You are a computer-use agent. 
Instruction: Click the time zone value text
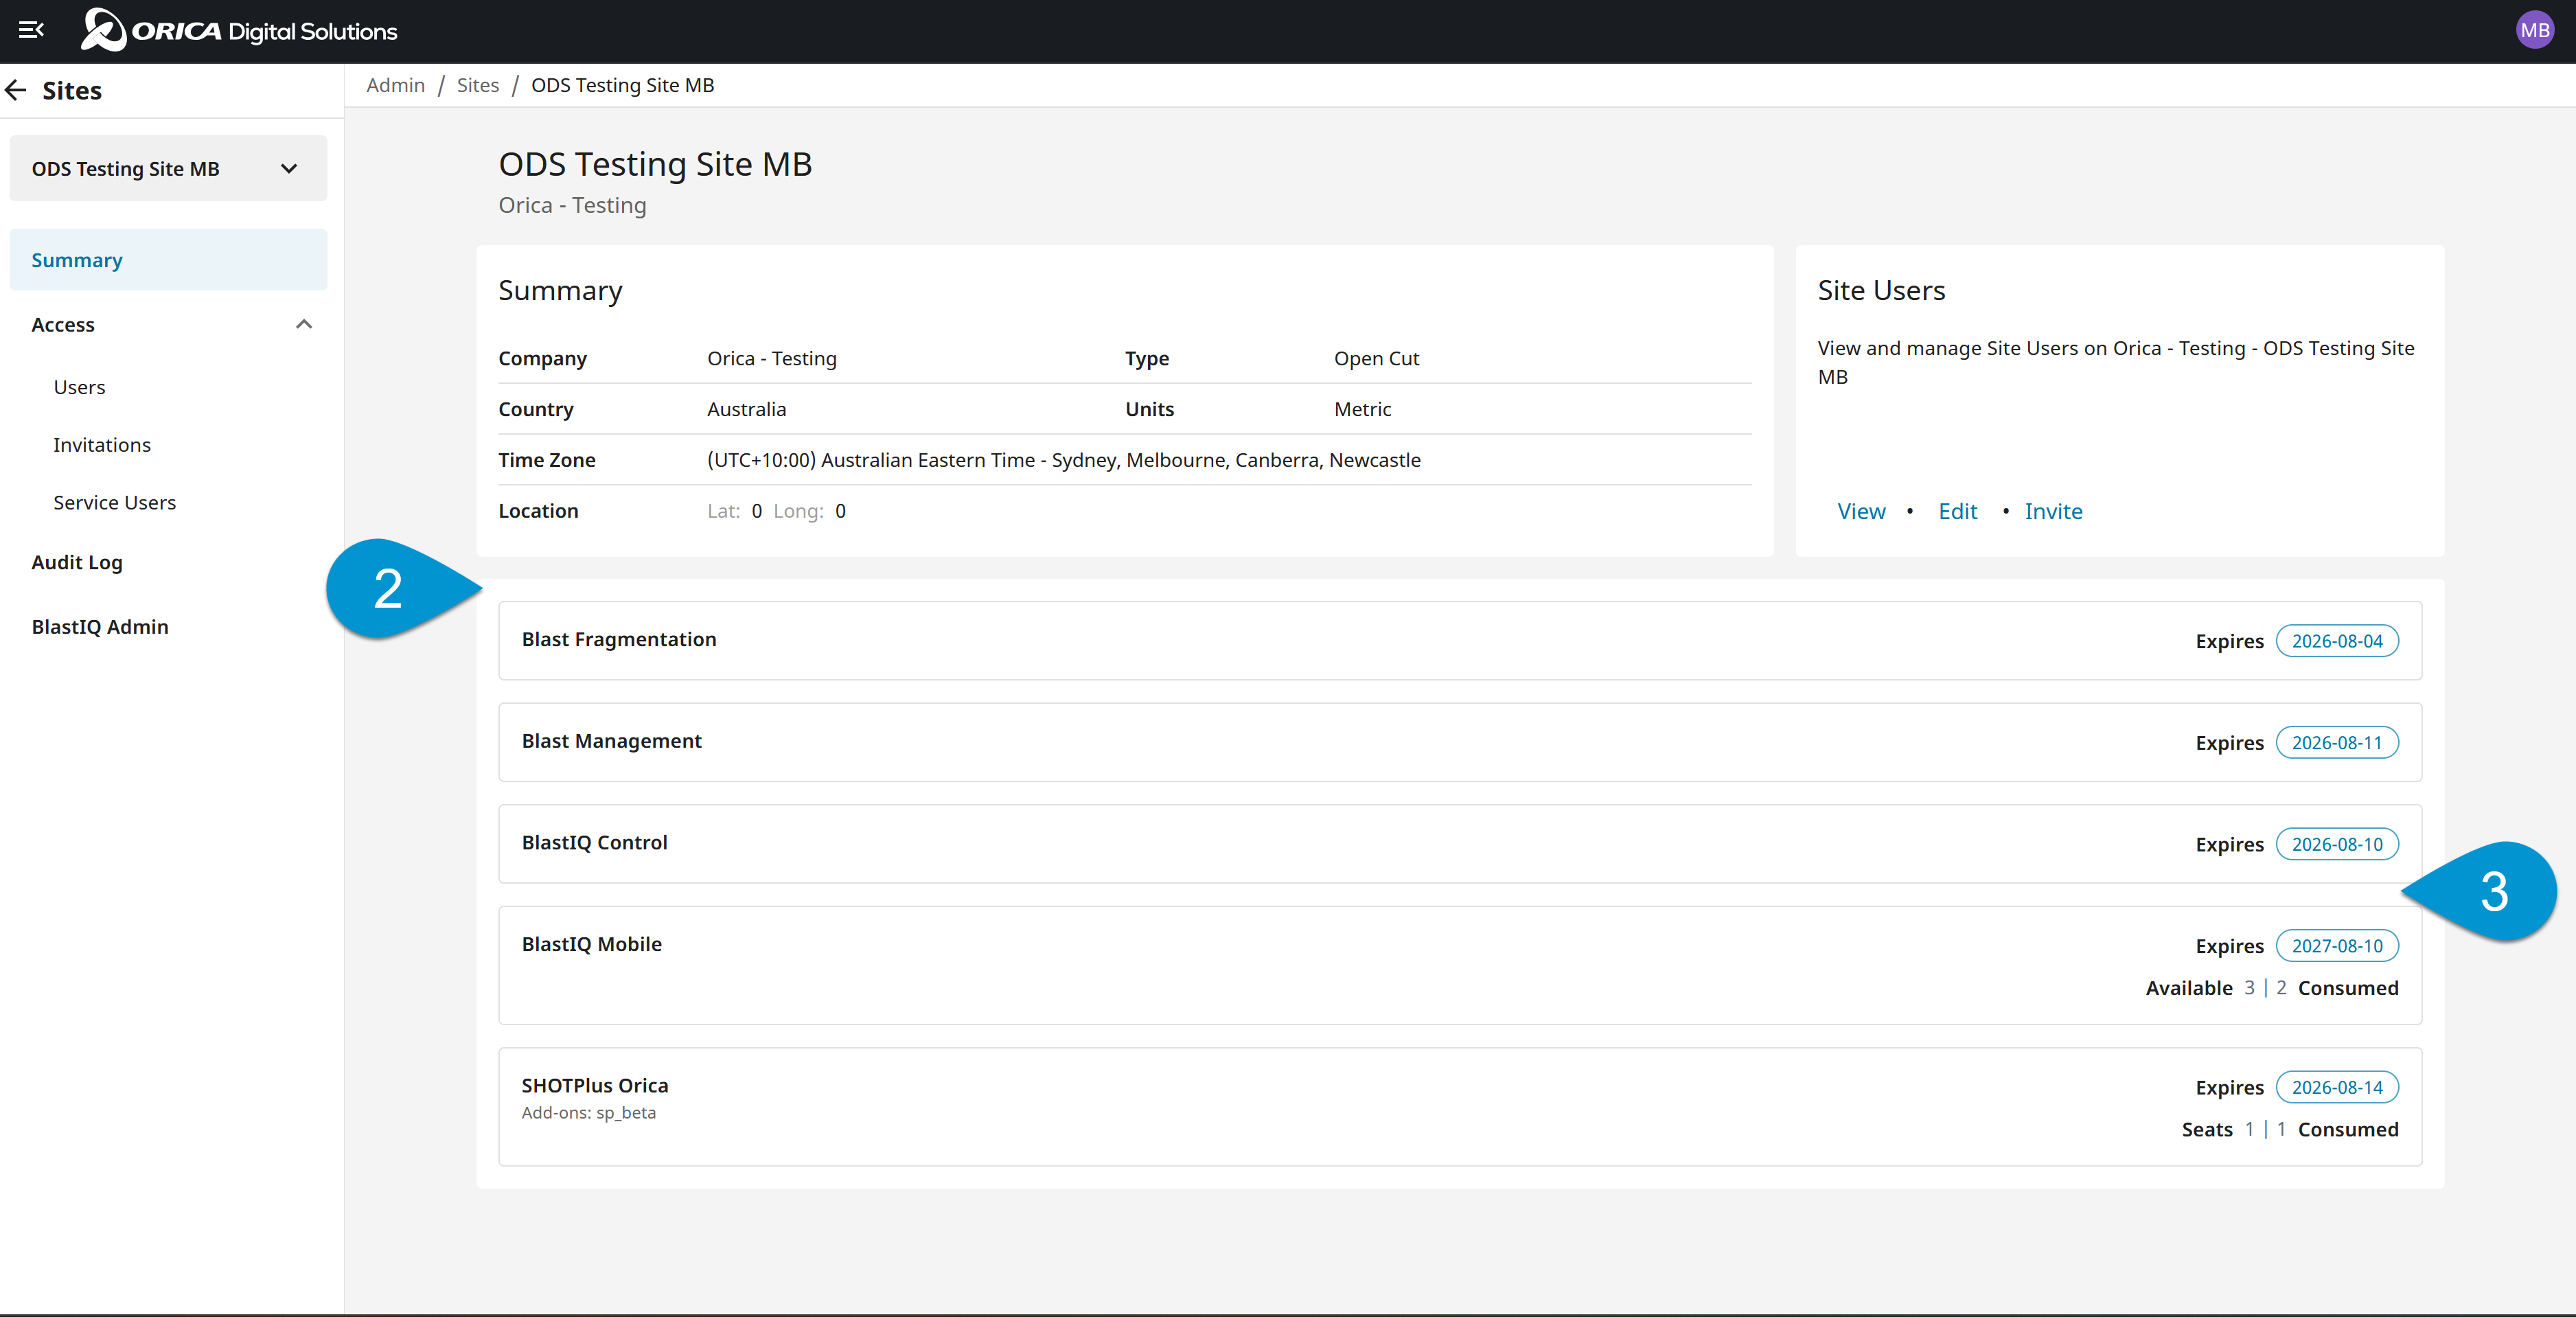pyautogui.click(x=1063, y=460)
